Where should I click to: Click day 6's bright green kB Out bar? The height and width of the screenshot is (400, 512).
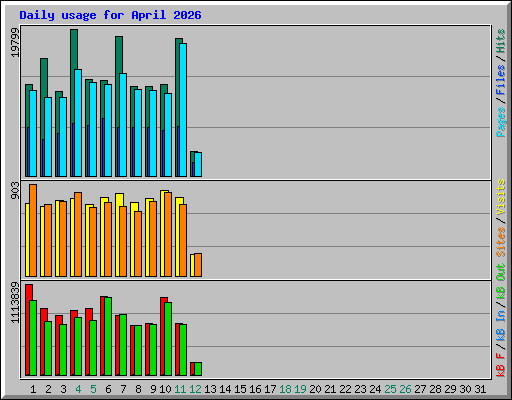[x=108, y=337]
